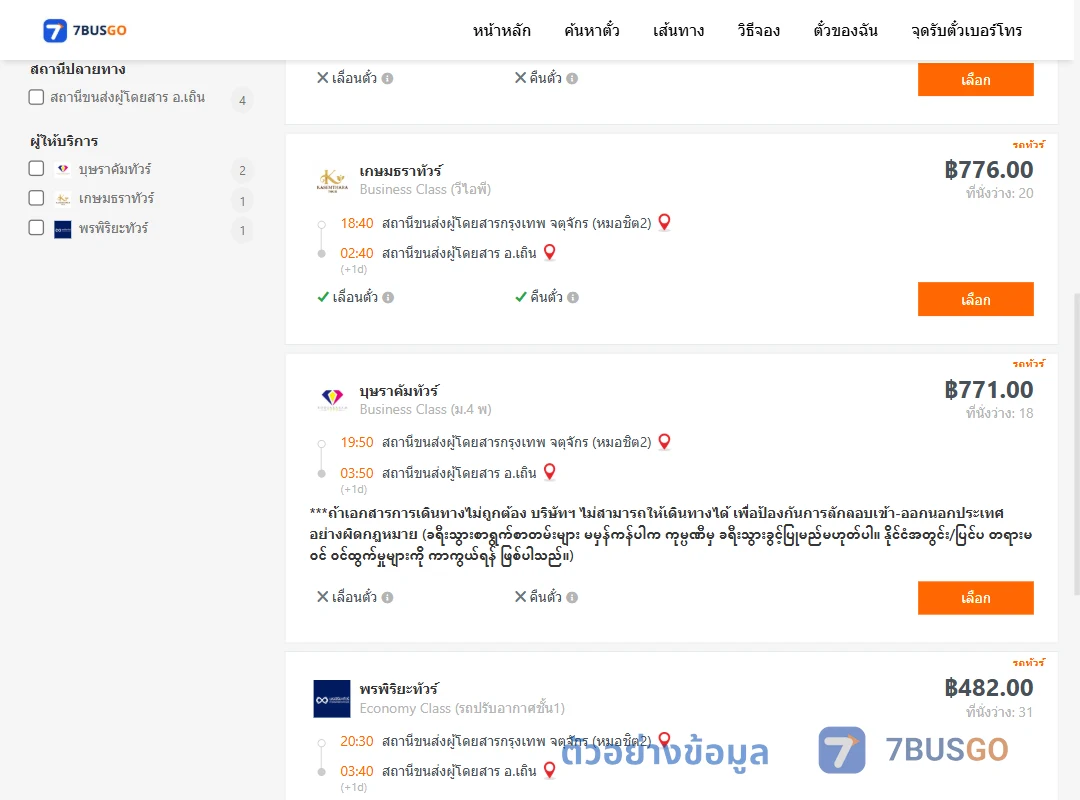Click the เลื่อนตั๋ว info icon on the เกษมธราทัวร์ card

pyautogui.click(x=388, y=298)
